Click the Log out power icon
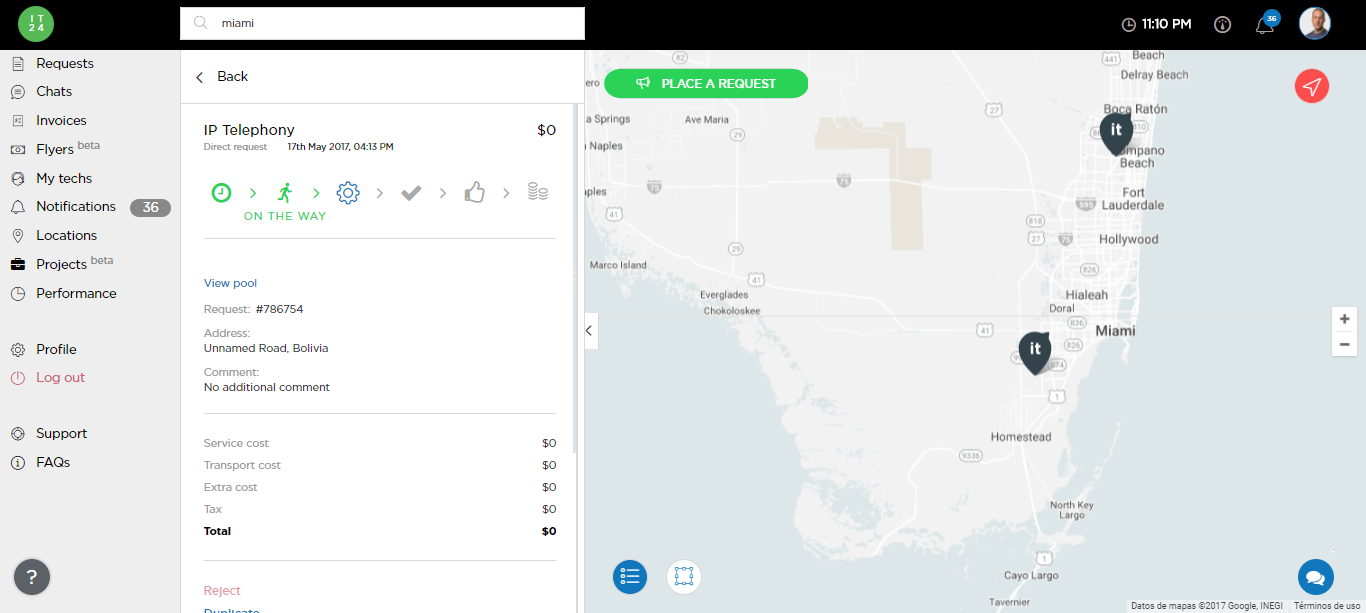This screenshot has height=613, width=1366. pyautogui.click(x=17, y=378)
